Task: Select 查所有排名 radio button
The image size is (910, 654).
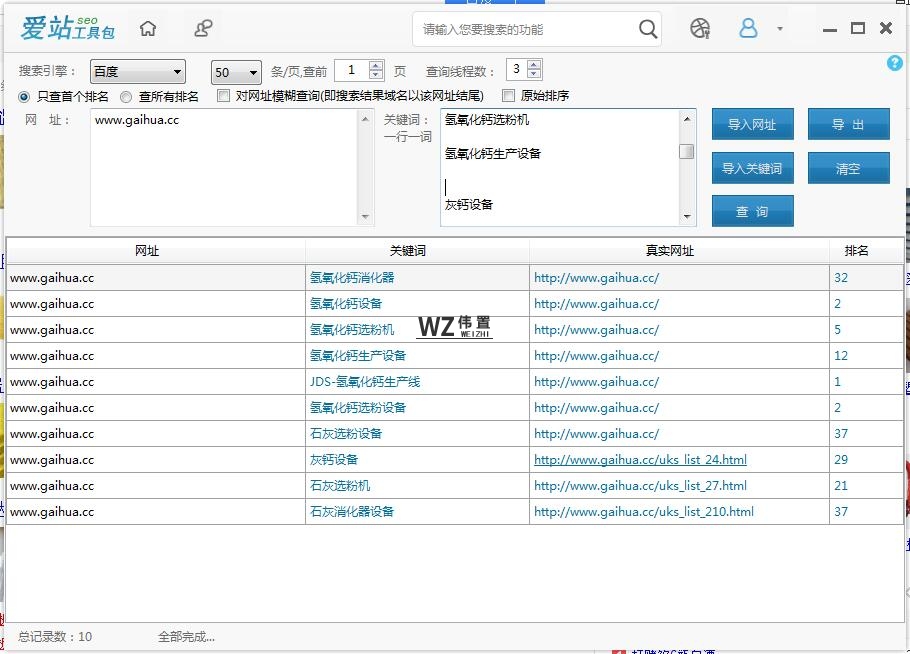Action: click(126, 97)
